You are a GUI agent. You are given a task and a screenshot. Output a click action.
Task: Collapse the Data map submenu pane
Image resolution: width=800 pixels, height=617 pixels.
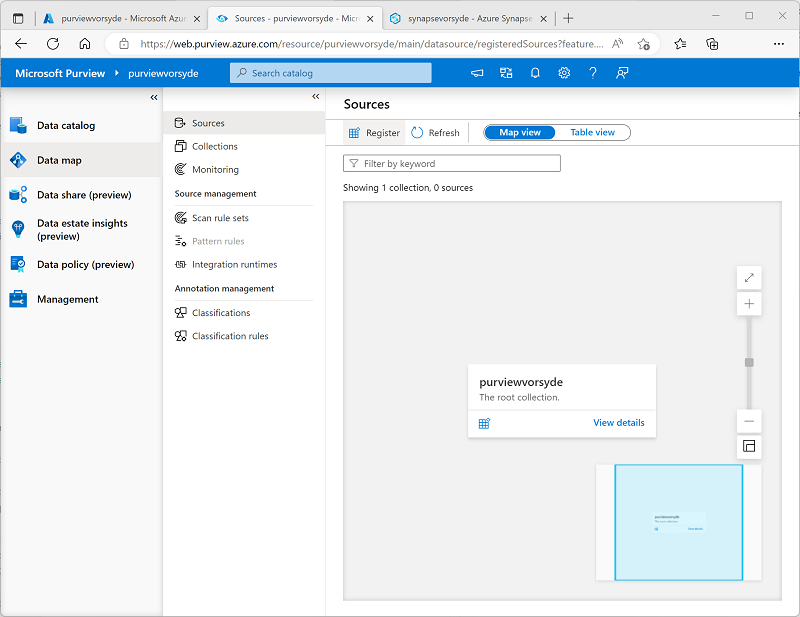tap(316, 96)
